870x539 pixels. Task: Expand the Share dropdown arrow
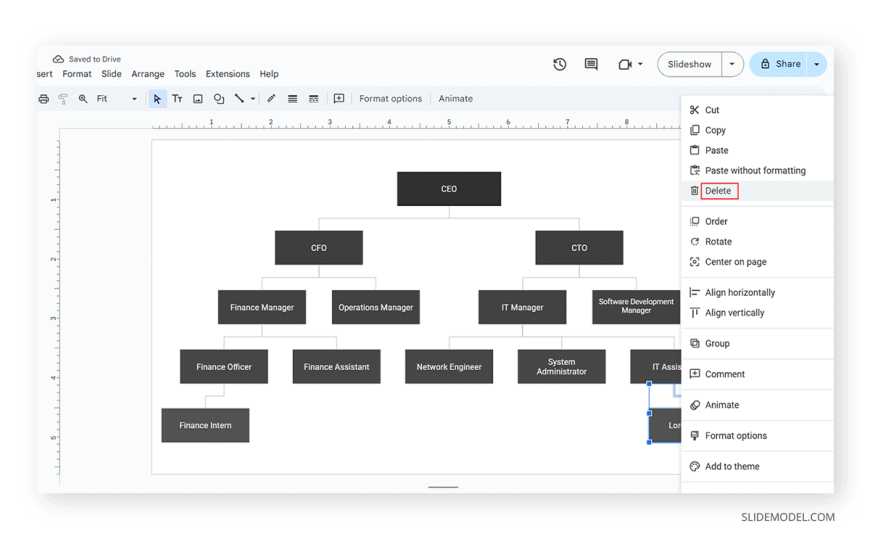pos(817,64)
